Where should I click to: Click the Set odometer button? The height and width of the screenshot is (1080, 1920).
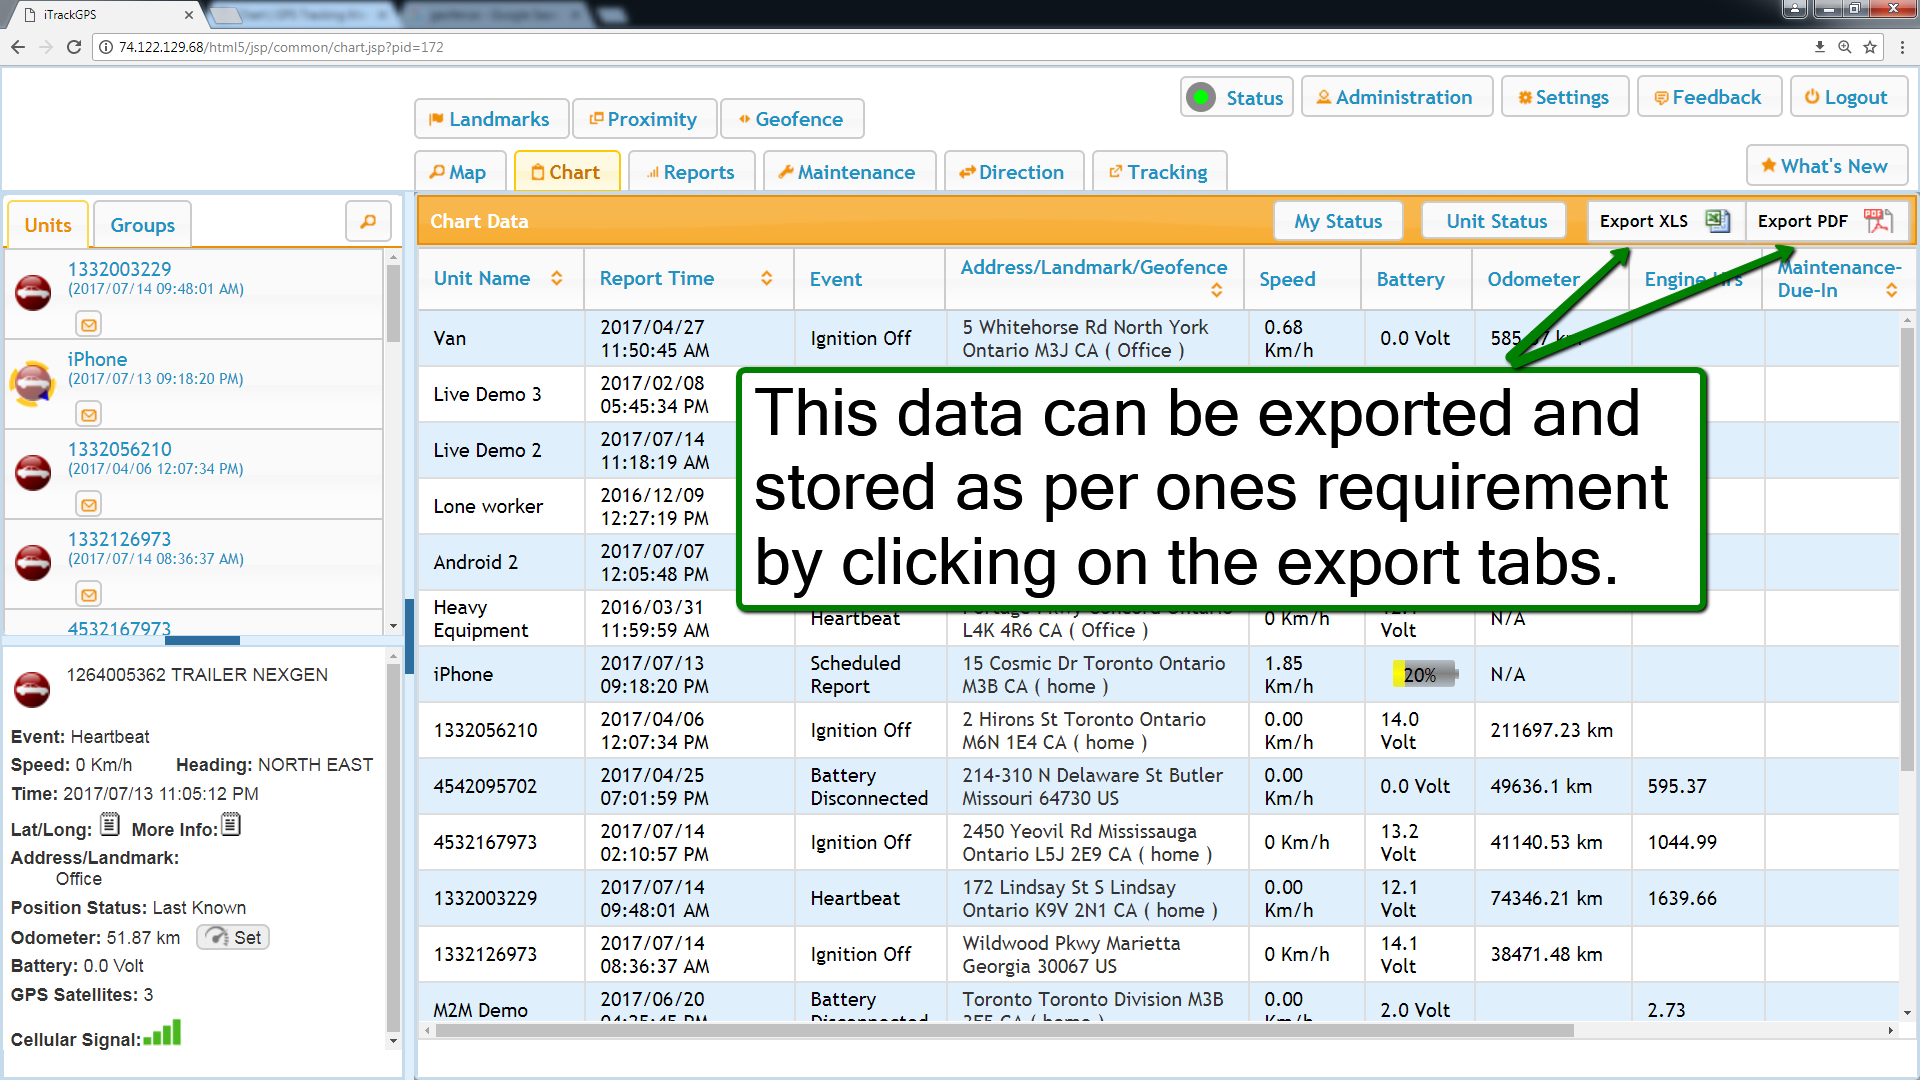[233, 937]
